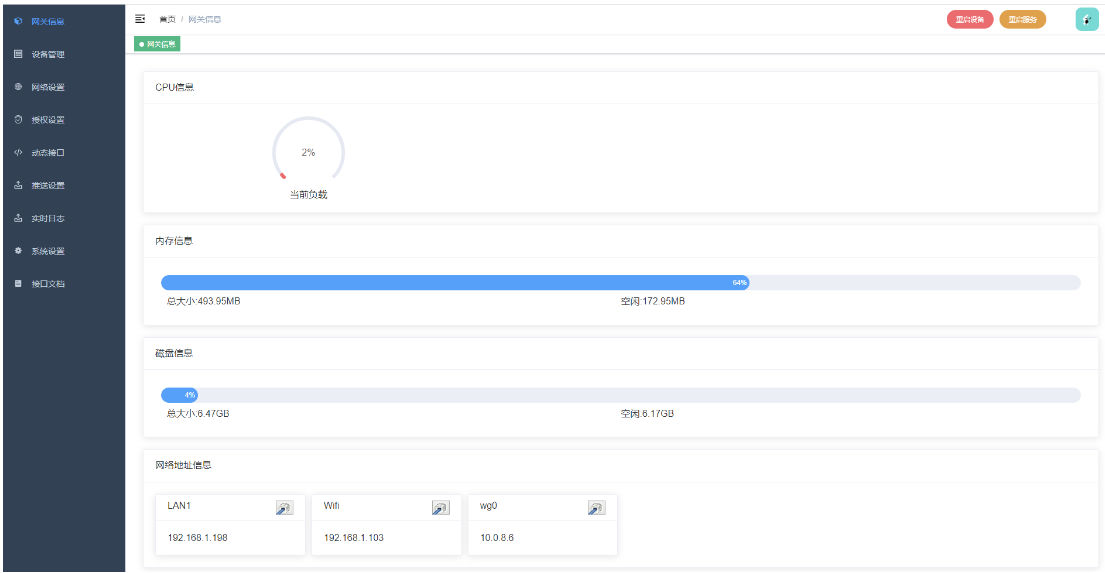Image resolution: width=1105 pixels, height=573 pixels.
Task: Click the red 重启设备 button
Action: (969, 19)
